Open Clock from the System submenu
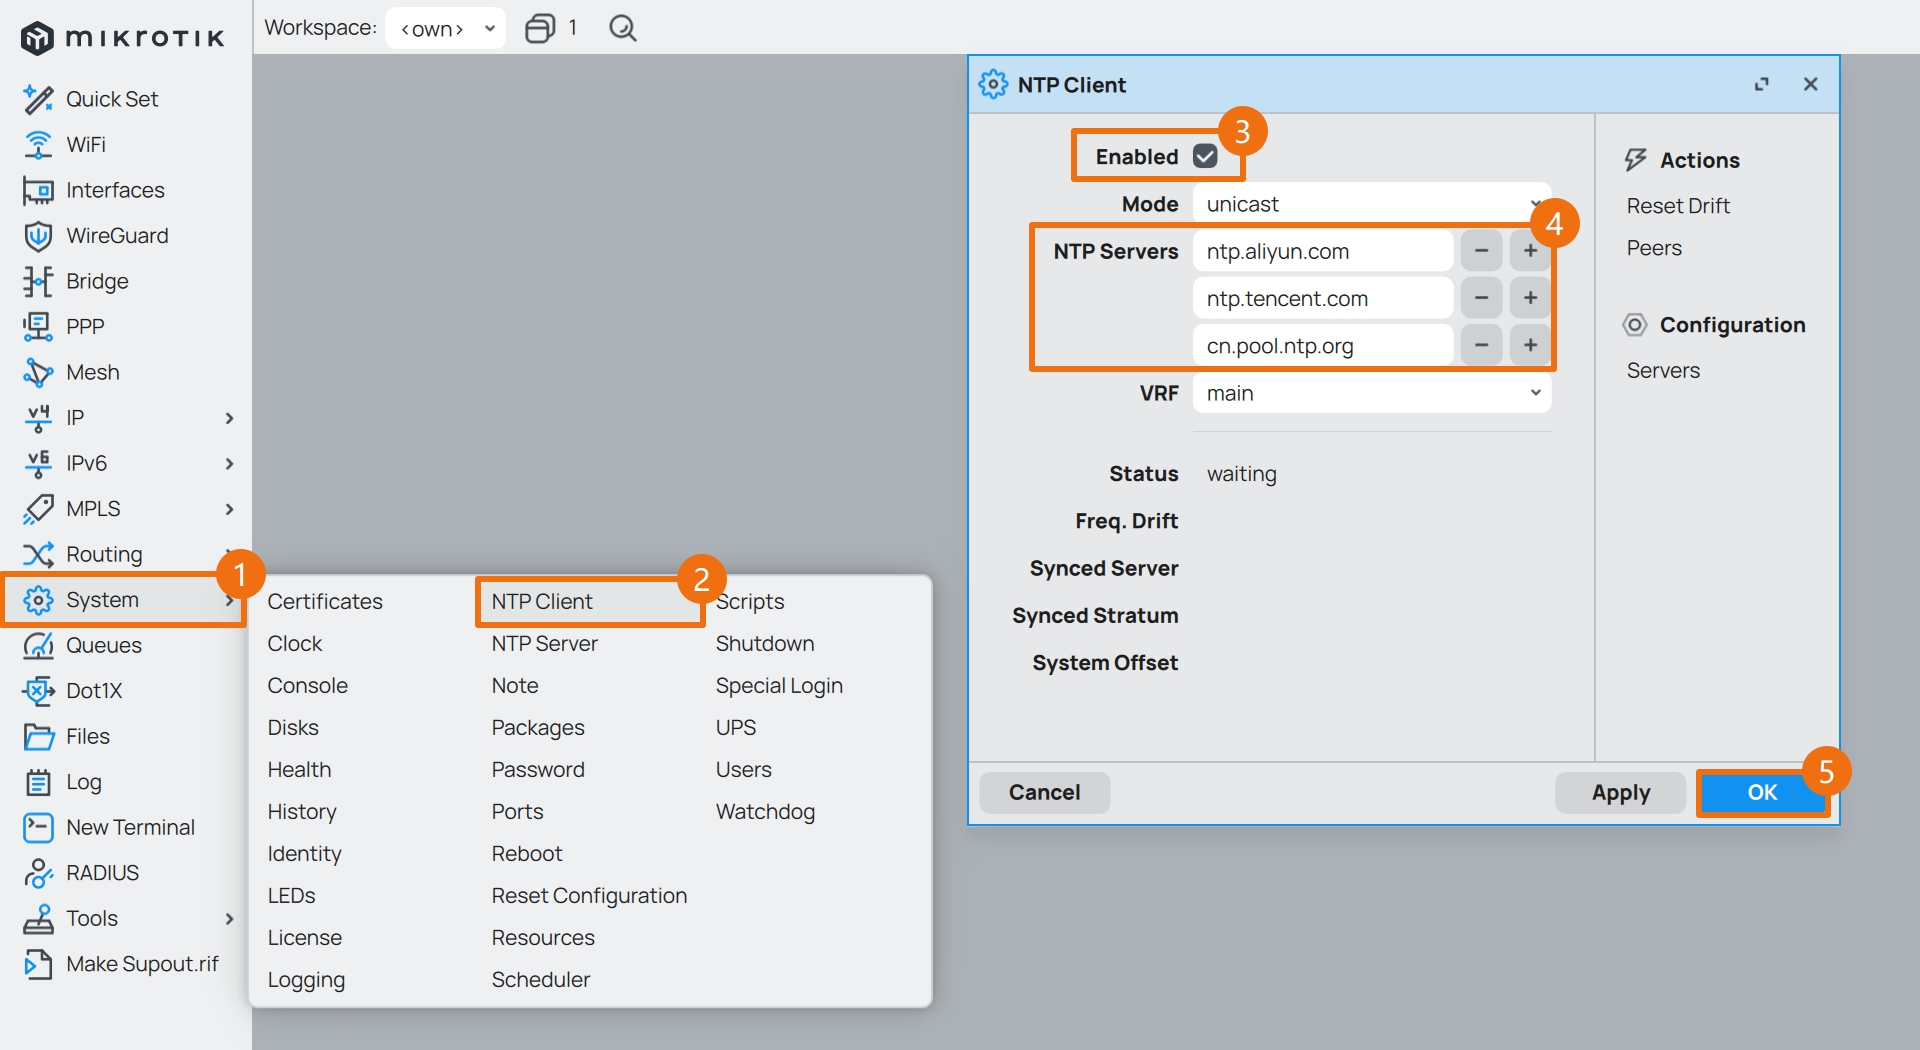This screenshot has width=1920, height=1050. pyautogui.click(x=295, y=643)
